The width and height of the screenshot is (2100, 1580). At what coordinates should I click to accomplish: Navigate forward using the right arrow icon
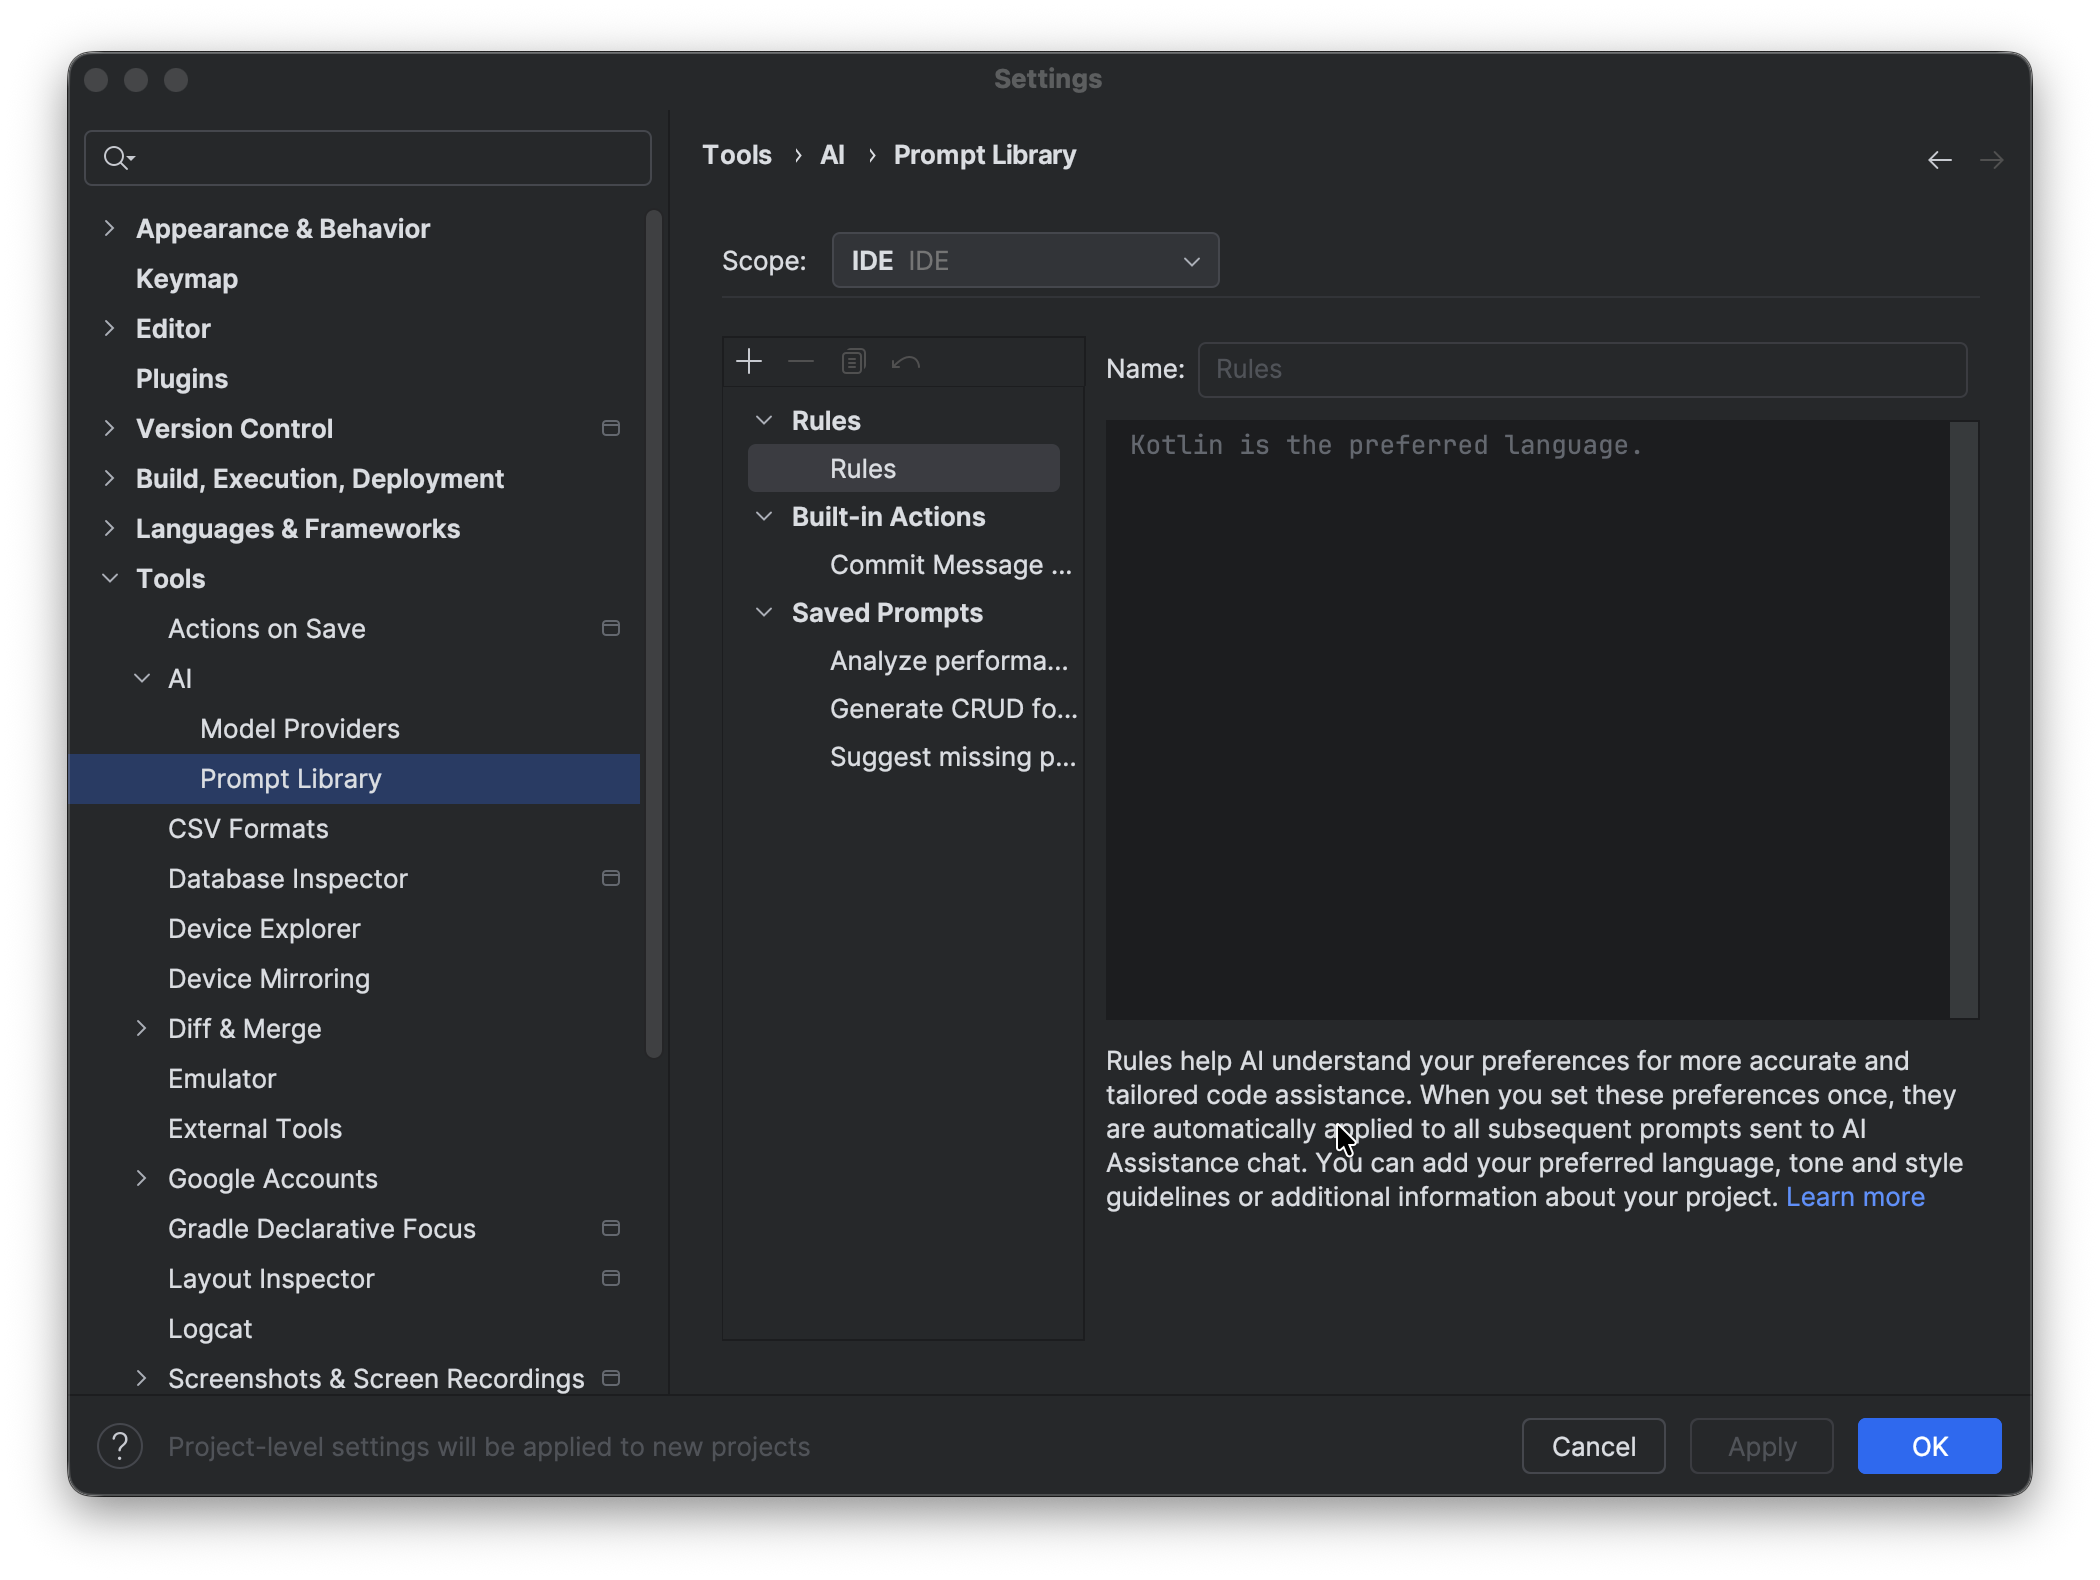click(1991, 158)
